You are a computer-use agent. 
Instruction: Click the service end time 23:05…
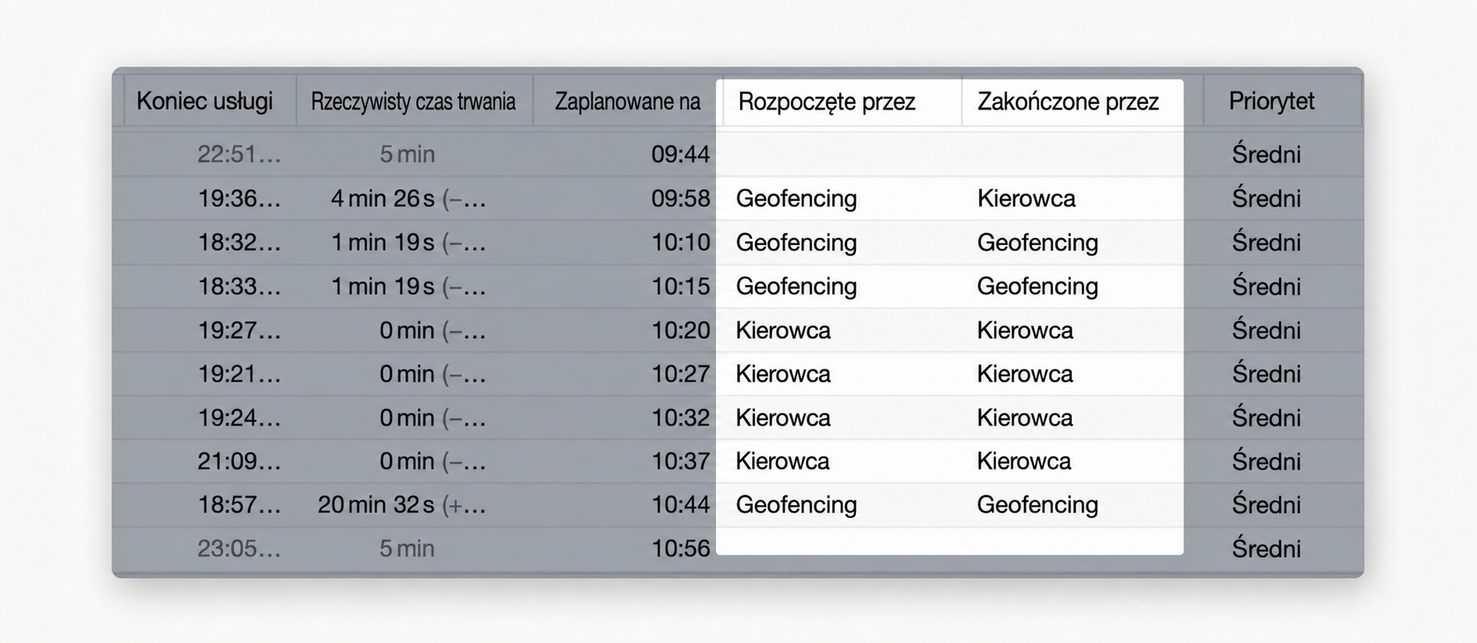coord(239,549)
